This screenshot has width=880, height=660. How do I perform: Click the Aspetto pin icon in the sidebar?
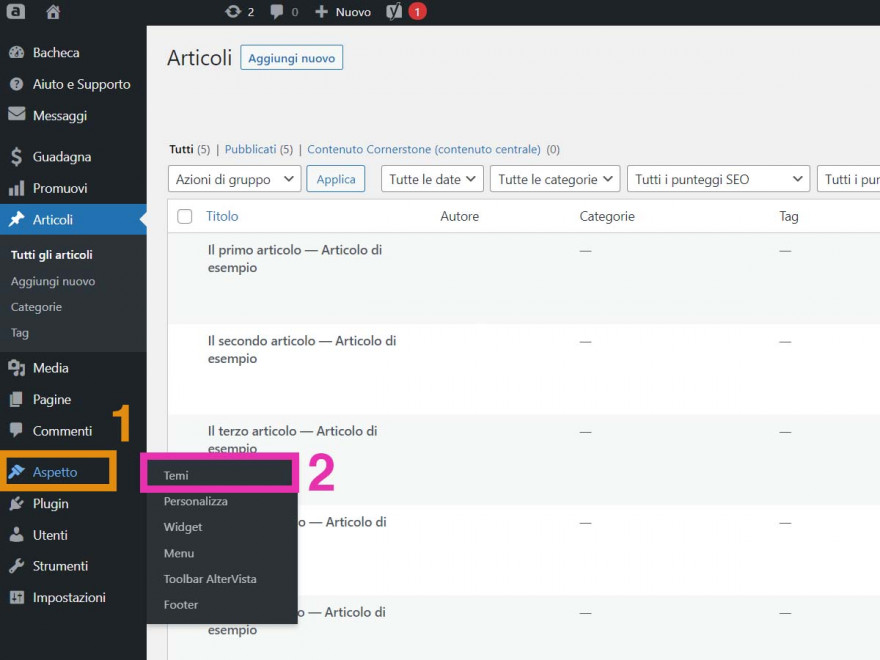click(x=17, y=471)
